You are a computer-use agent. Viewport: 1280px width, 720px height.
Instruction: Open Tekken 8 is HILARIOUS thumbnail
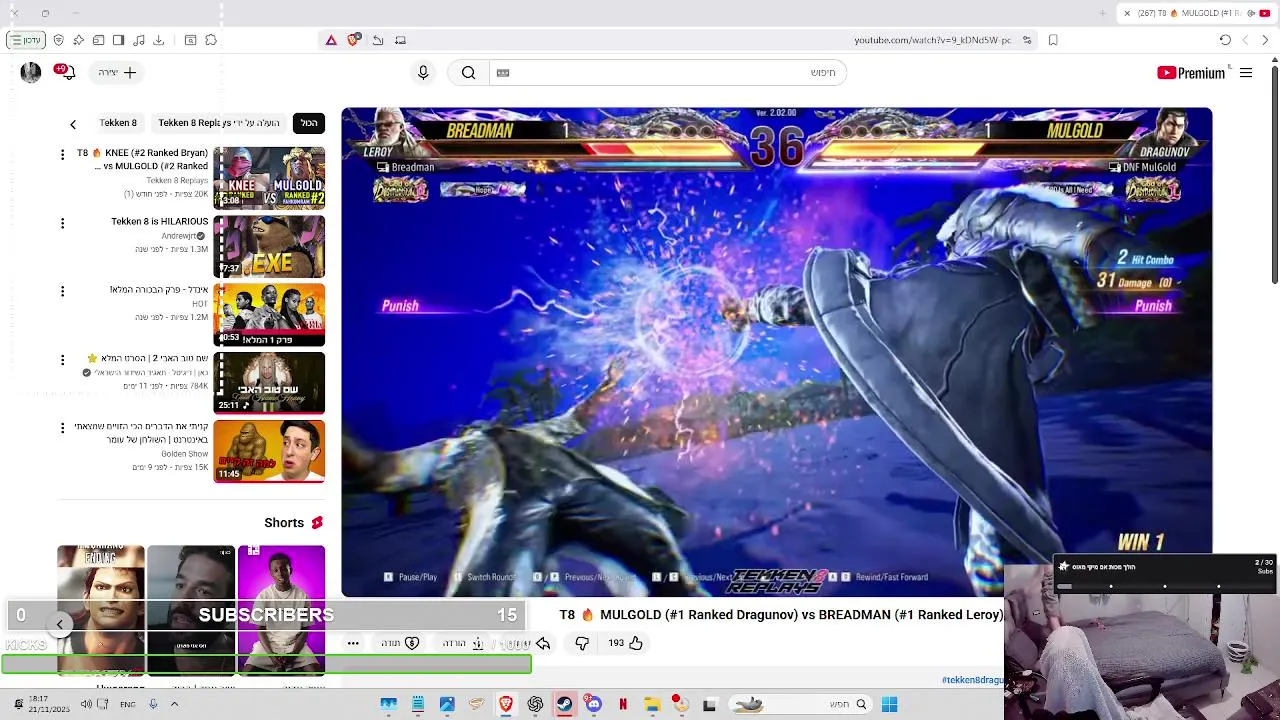tap(269, 246)
